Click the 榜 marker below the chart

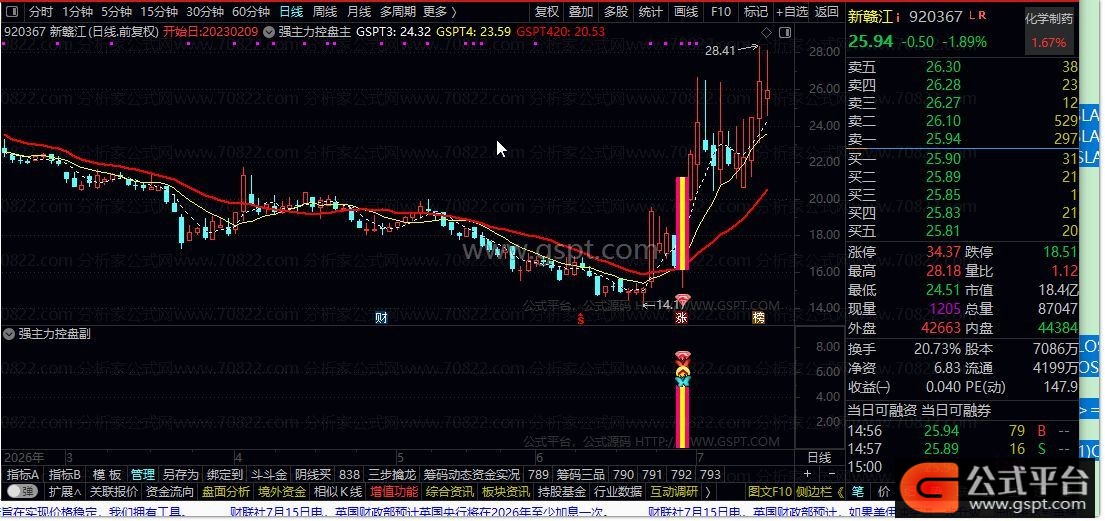(758, 318)
